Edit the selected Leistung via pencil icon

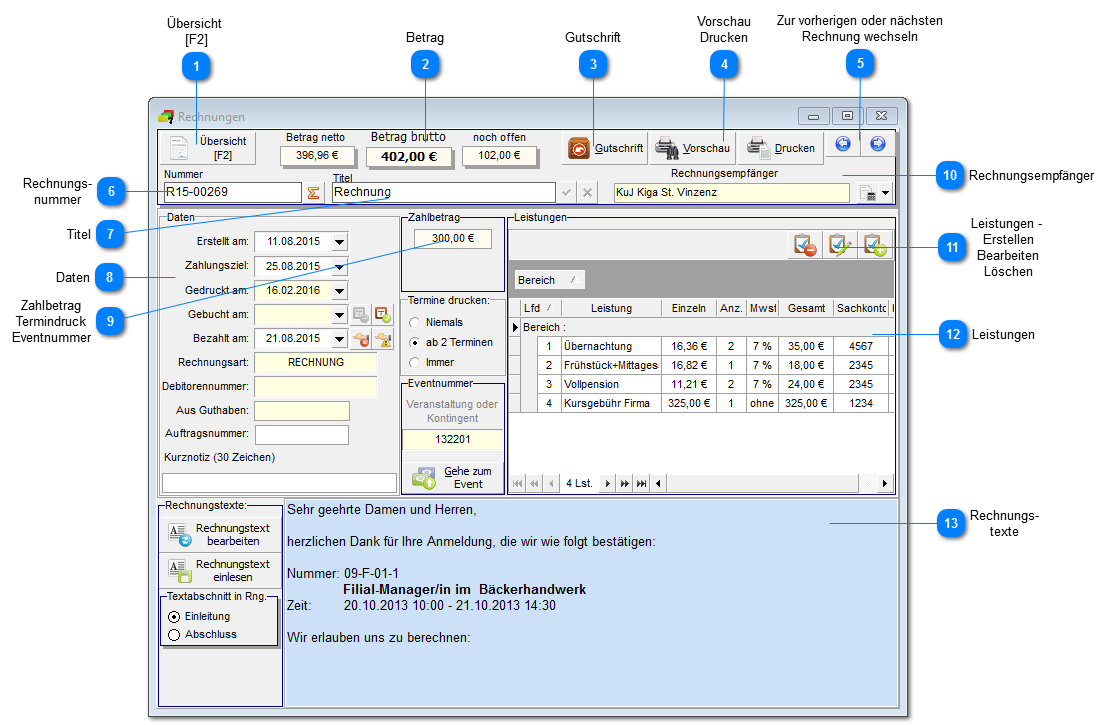point(839,245)
